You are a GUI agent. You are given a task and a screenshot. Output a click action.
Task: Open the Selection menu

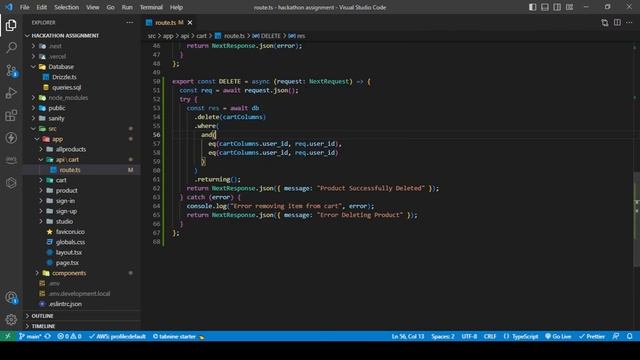click(x=66, y=7)
